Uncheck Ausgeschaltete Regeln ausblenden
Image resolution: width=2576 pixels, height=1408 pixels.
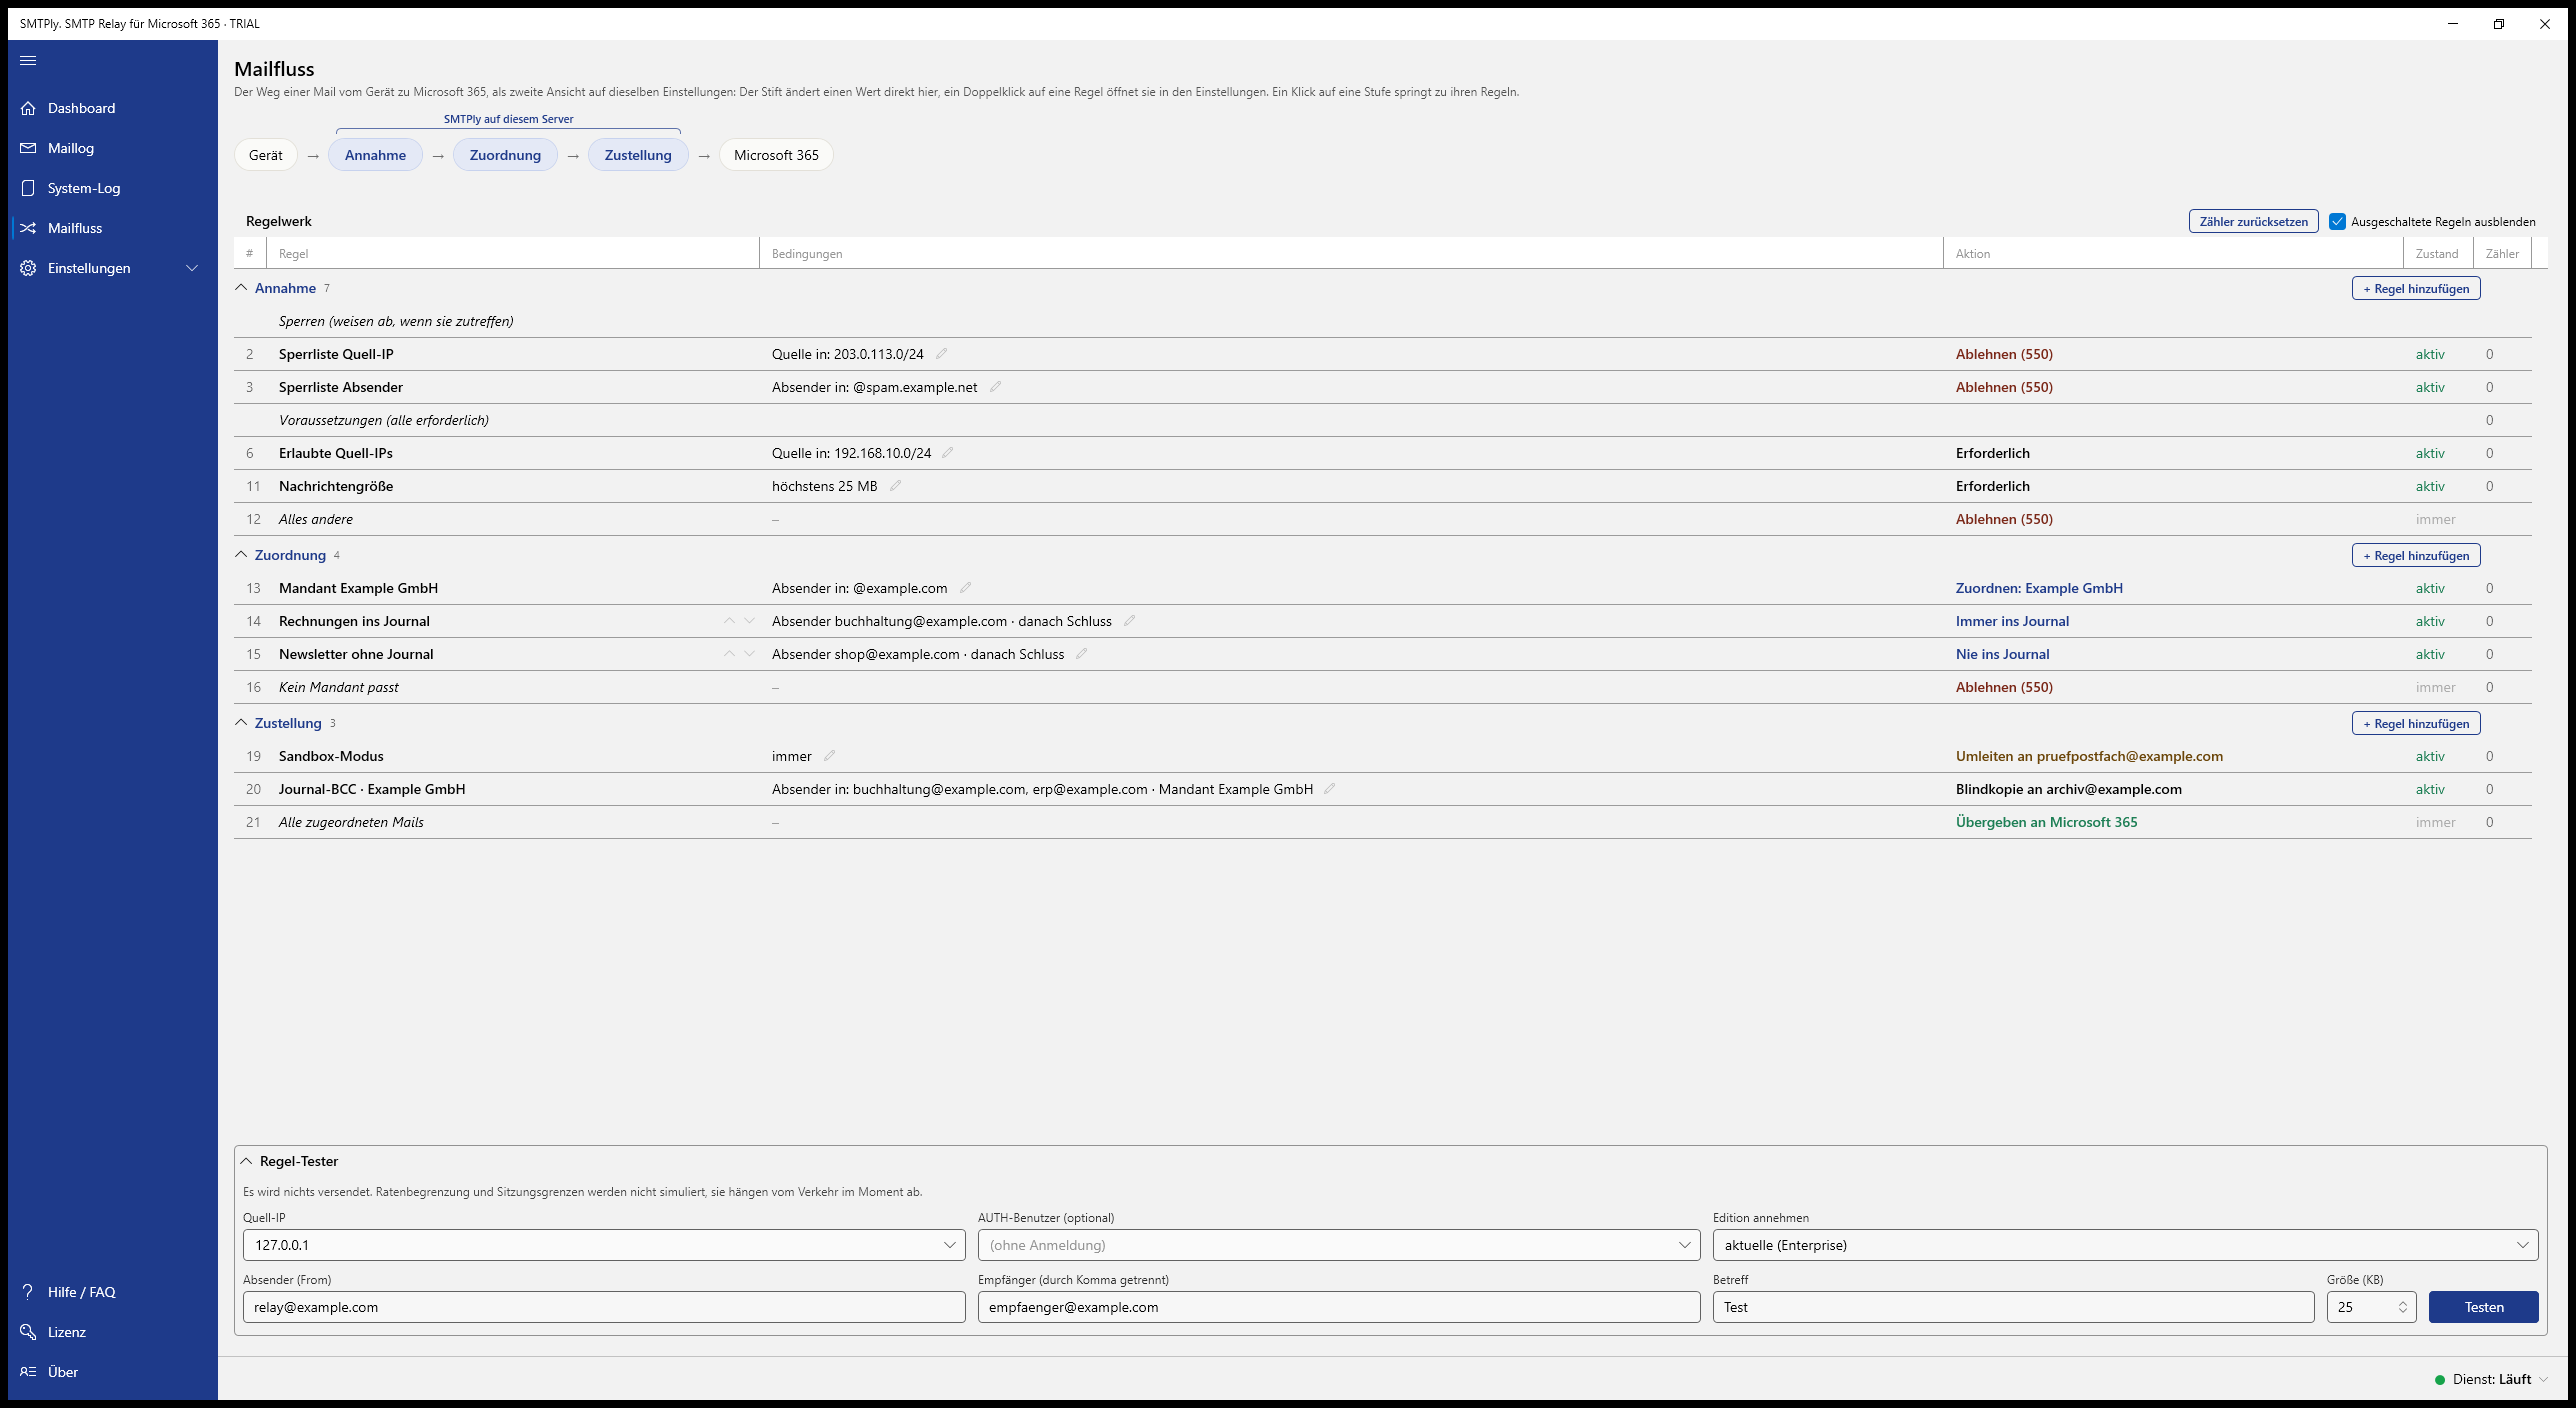coord(2337,221)
